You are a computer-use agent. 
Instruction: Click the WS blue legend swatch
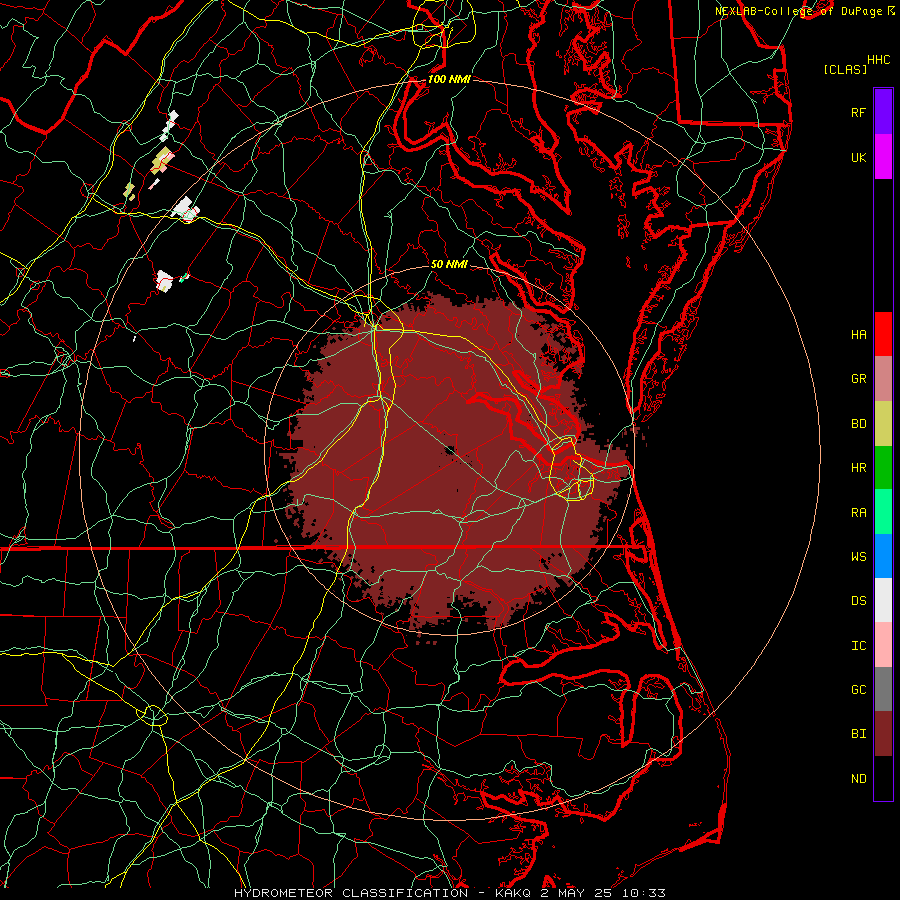[x=883, y=556]
